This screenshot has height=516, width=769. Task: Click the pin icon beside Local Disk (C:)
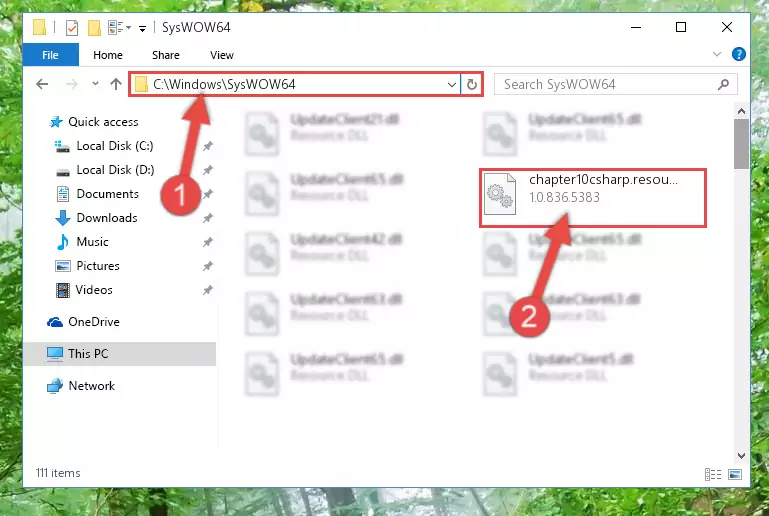click(208, 146)
